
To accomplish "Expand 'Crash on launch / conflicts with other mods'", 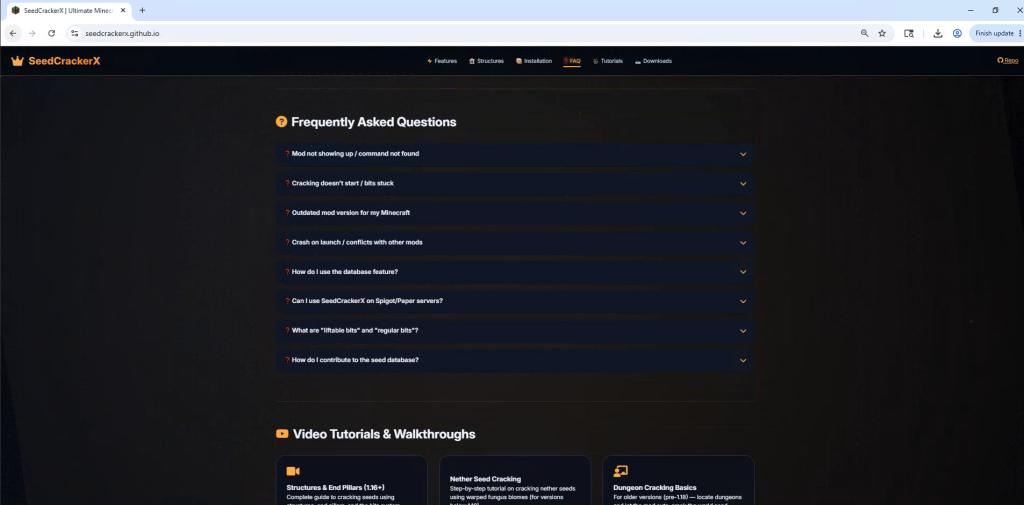I will click(x=515, y=242).
